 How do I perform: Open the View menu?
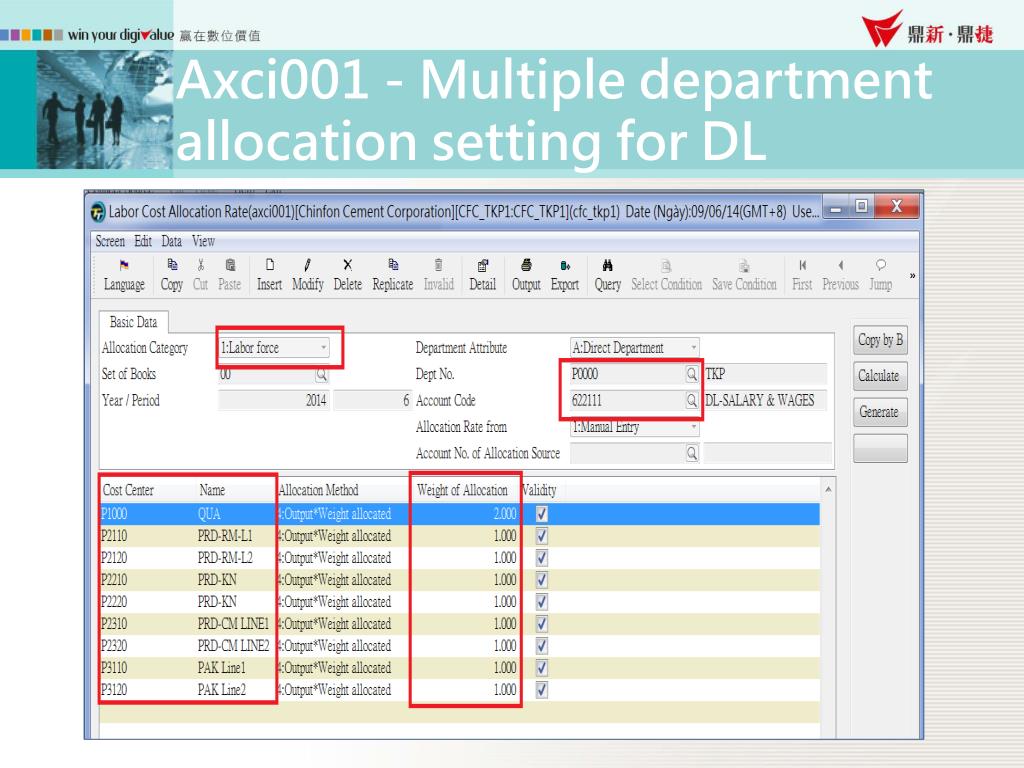point(203,241)
